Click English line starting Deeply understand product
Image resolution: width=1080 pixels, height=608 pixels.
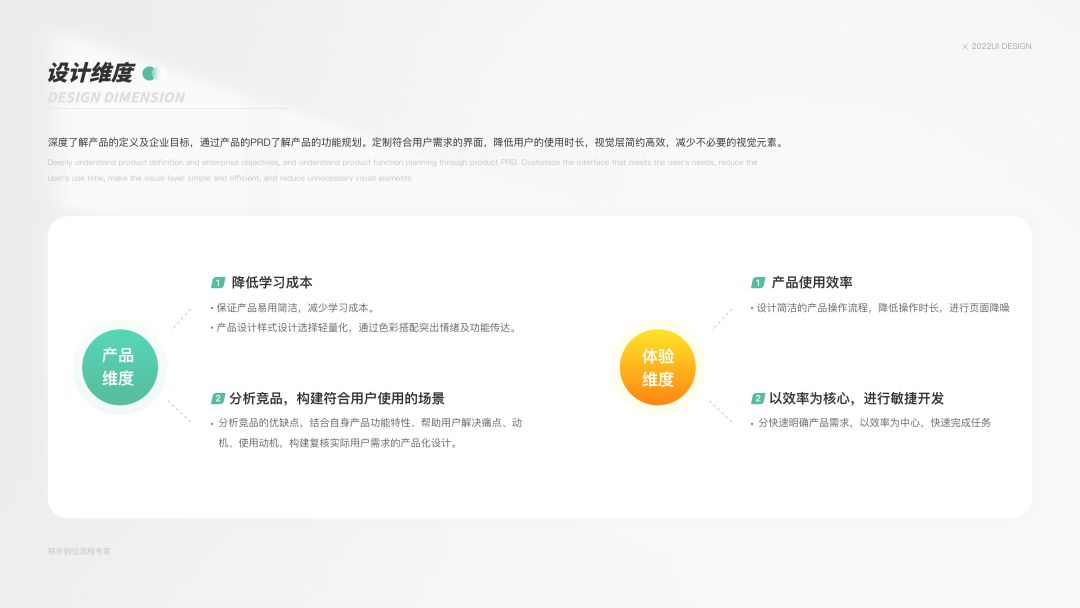tap(402, 163)
